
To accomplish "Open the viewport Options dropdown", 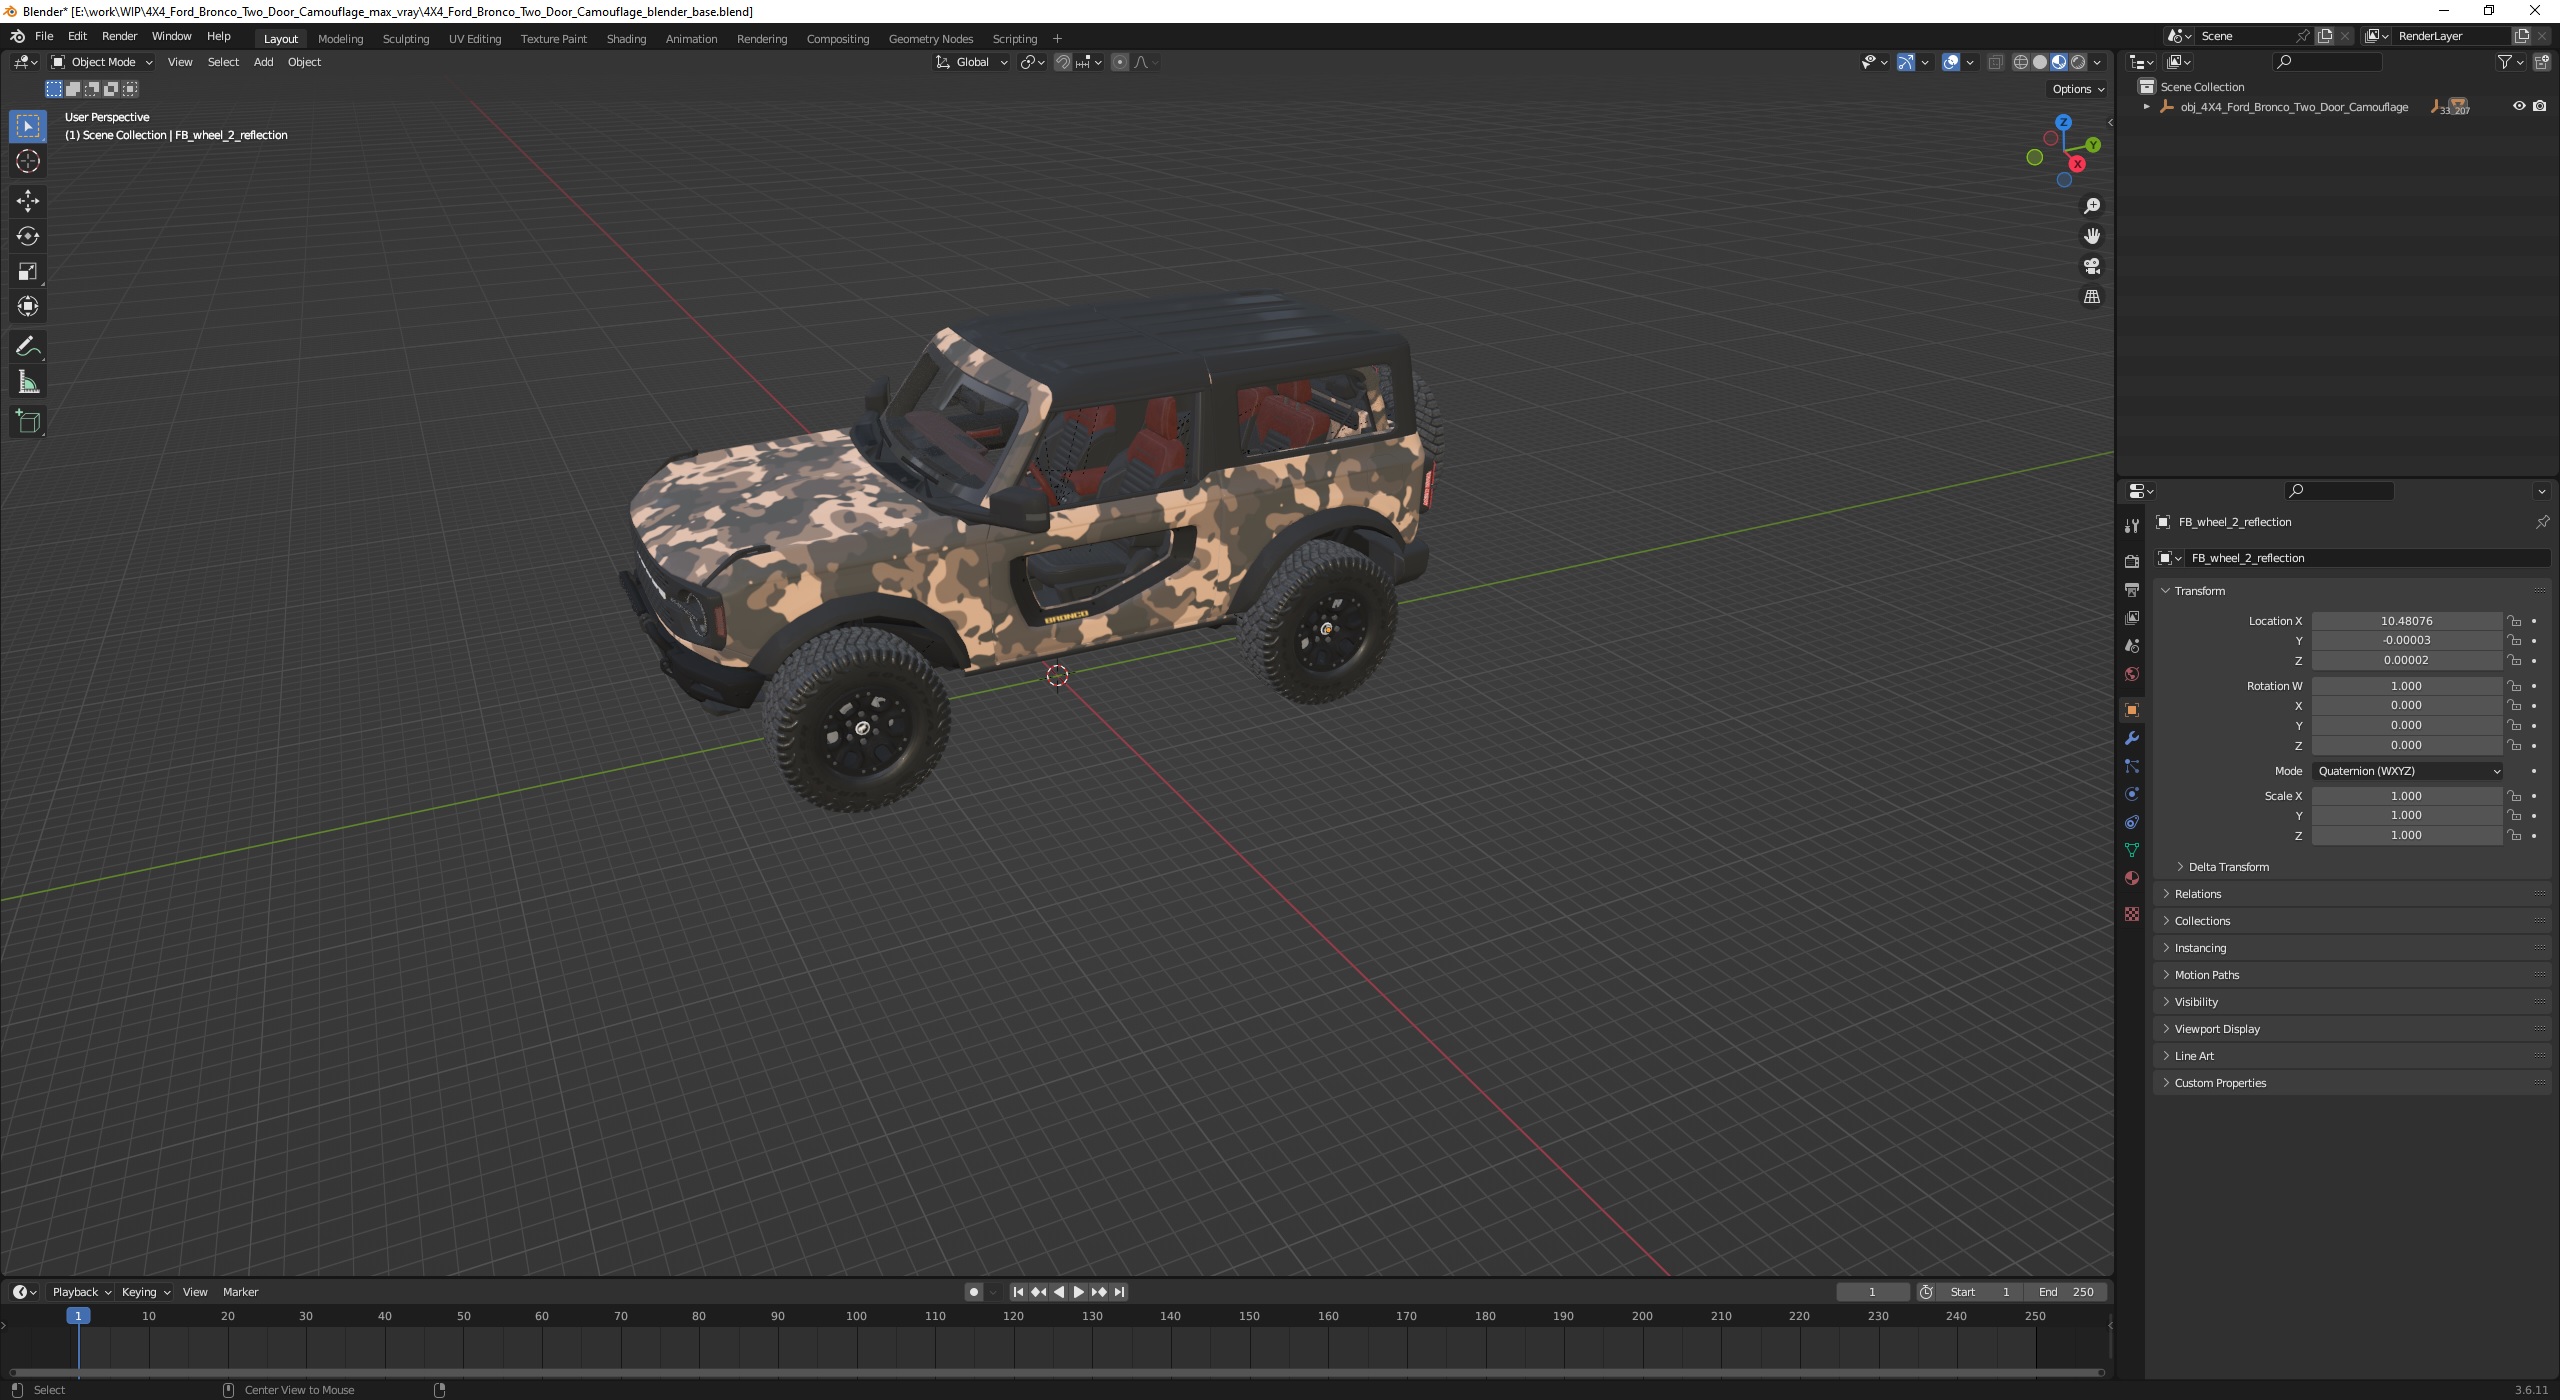I will pyautogui.click(x=2078, y=89).
